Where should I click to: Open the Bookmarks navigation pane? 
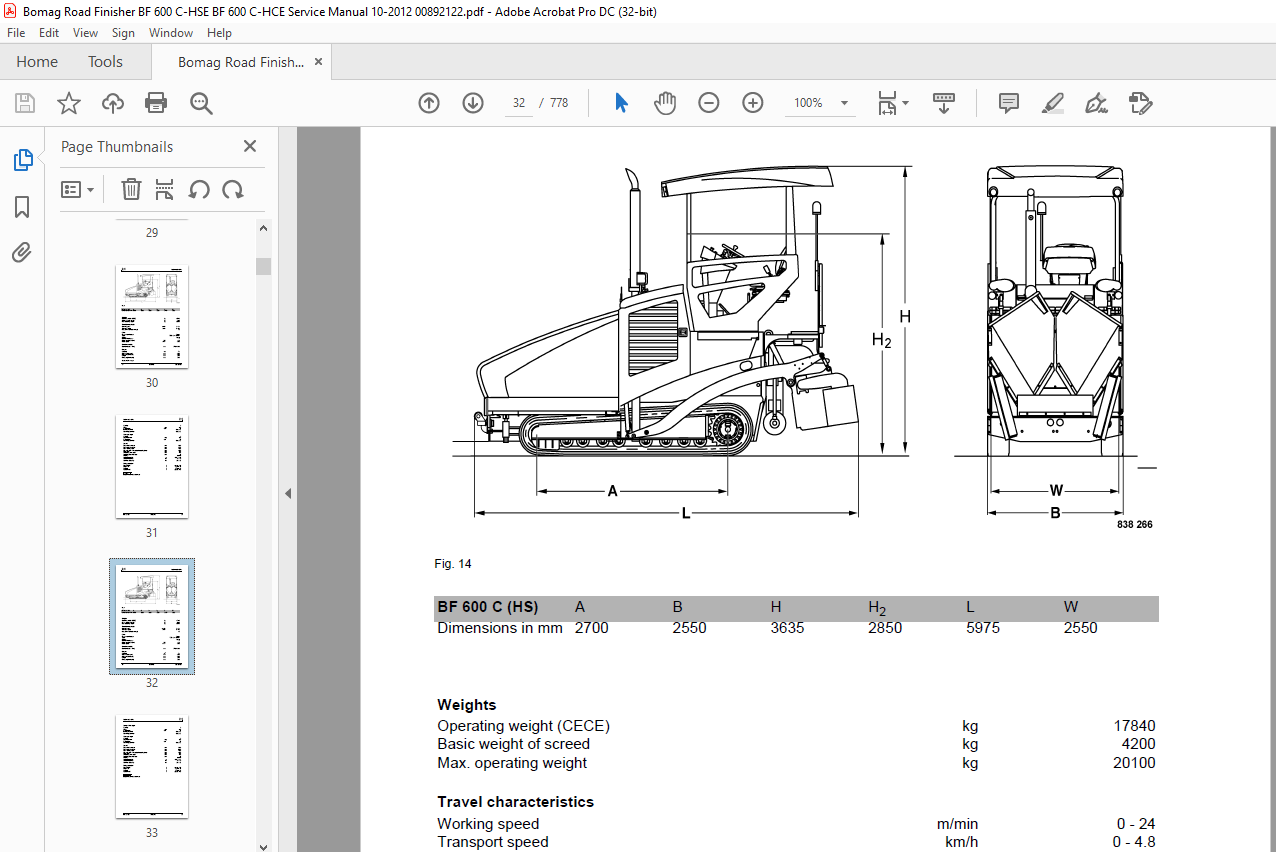pos(22,207)
